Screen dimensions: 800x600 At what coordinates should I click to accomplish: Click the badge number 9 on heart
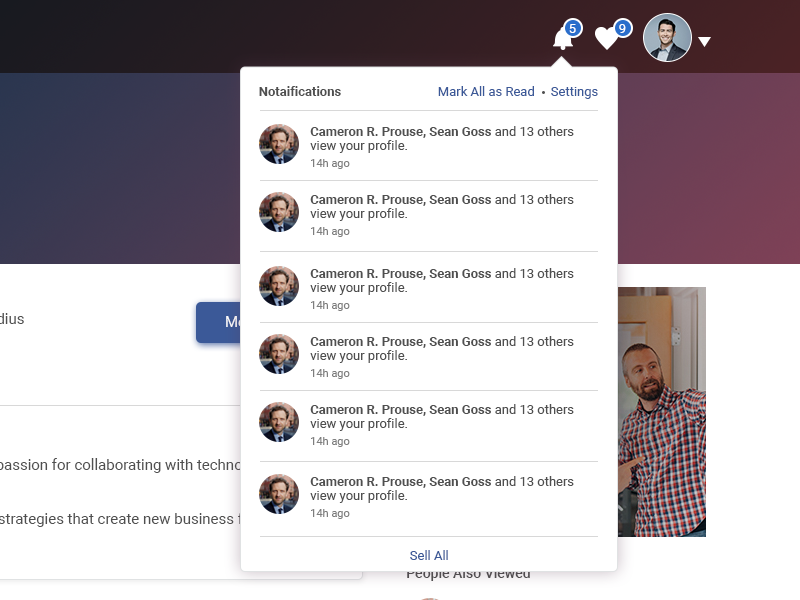coord(622,29)
